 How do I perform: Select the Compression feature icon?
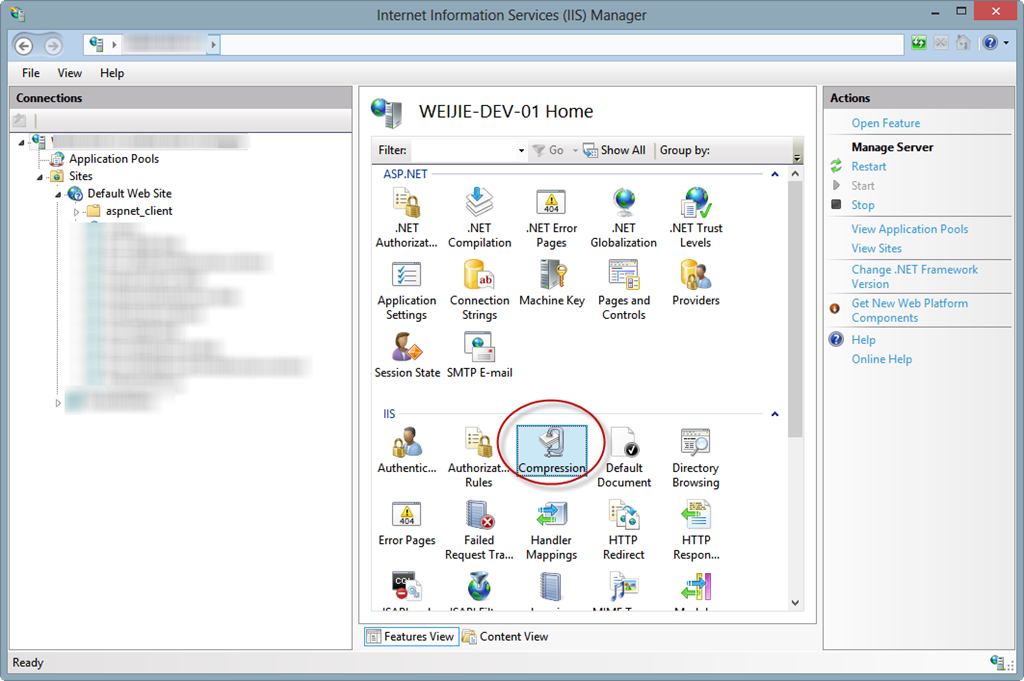[x=551, y=451]
